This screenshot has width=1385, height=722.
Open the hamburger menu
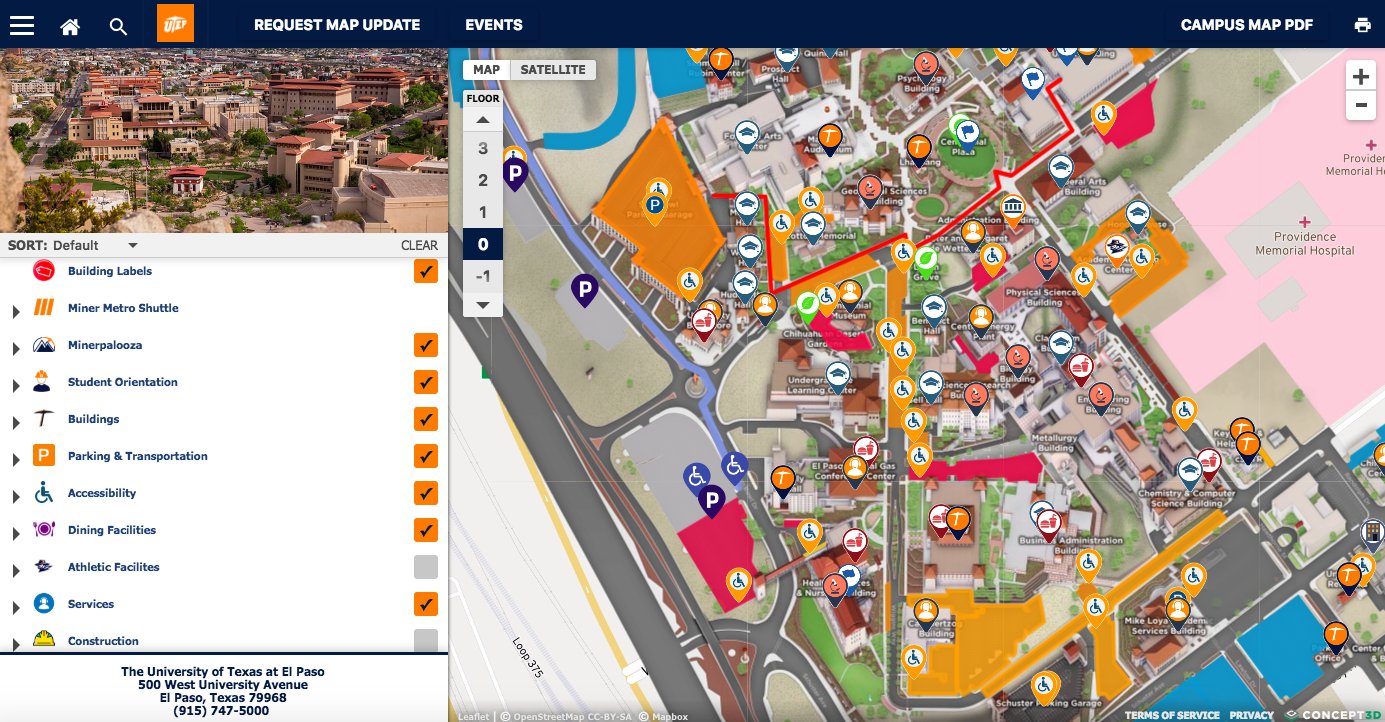click(22, 26)
